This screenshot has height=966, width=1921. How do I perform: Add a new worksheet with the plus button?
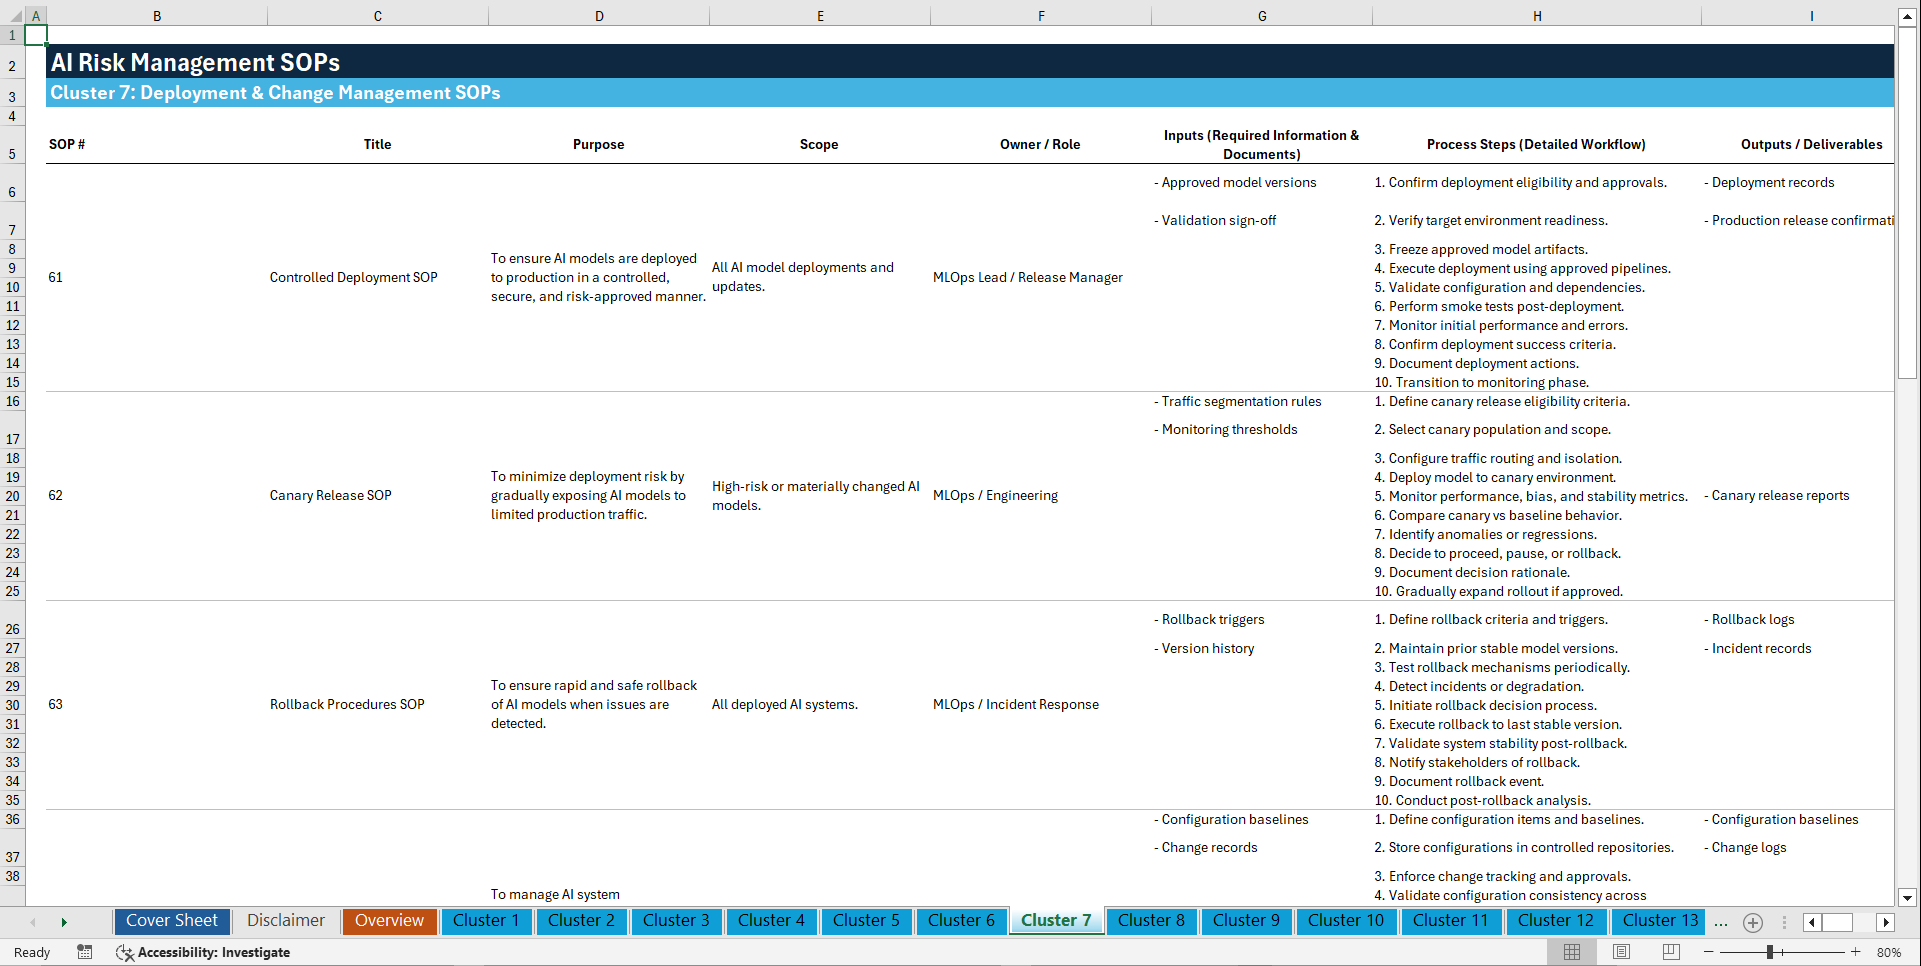click(1752, 922)
